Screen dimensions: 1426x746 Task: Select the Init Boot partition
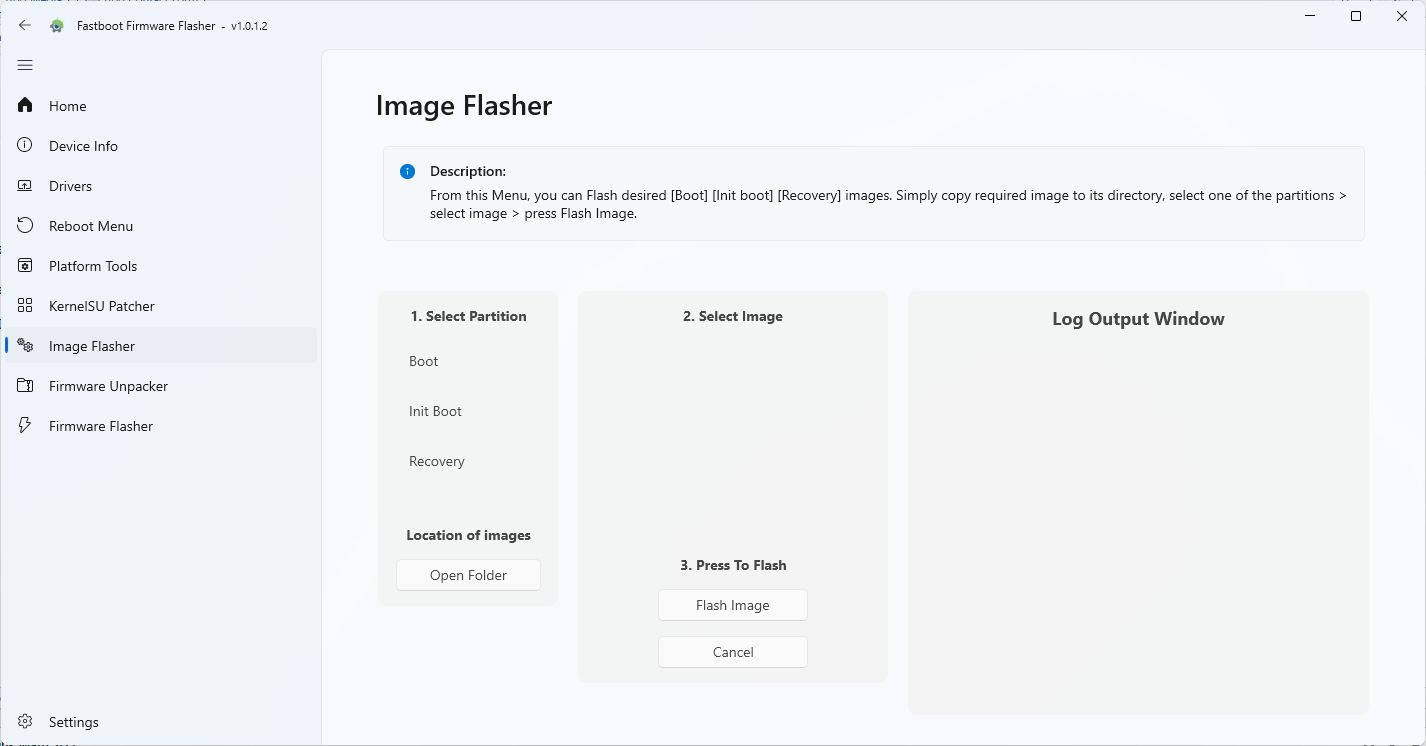(x=434, y=411)
